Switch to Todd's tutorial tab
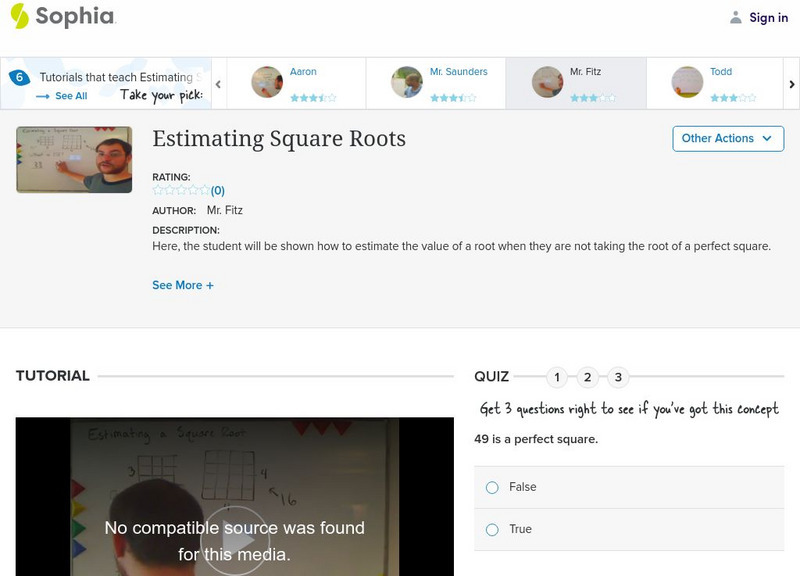 tap(714, 82)
